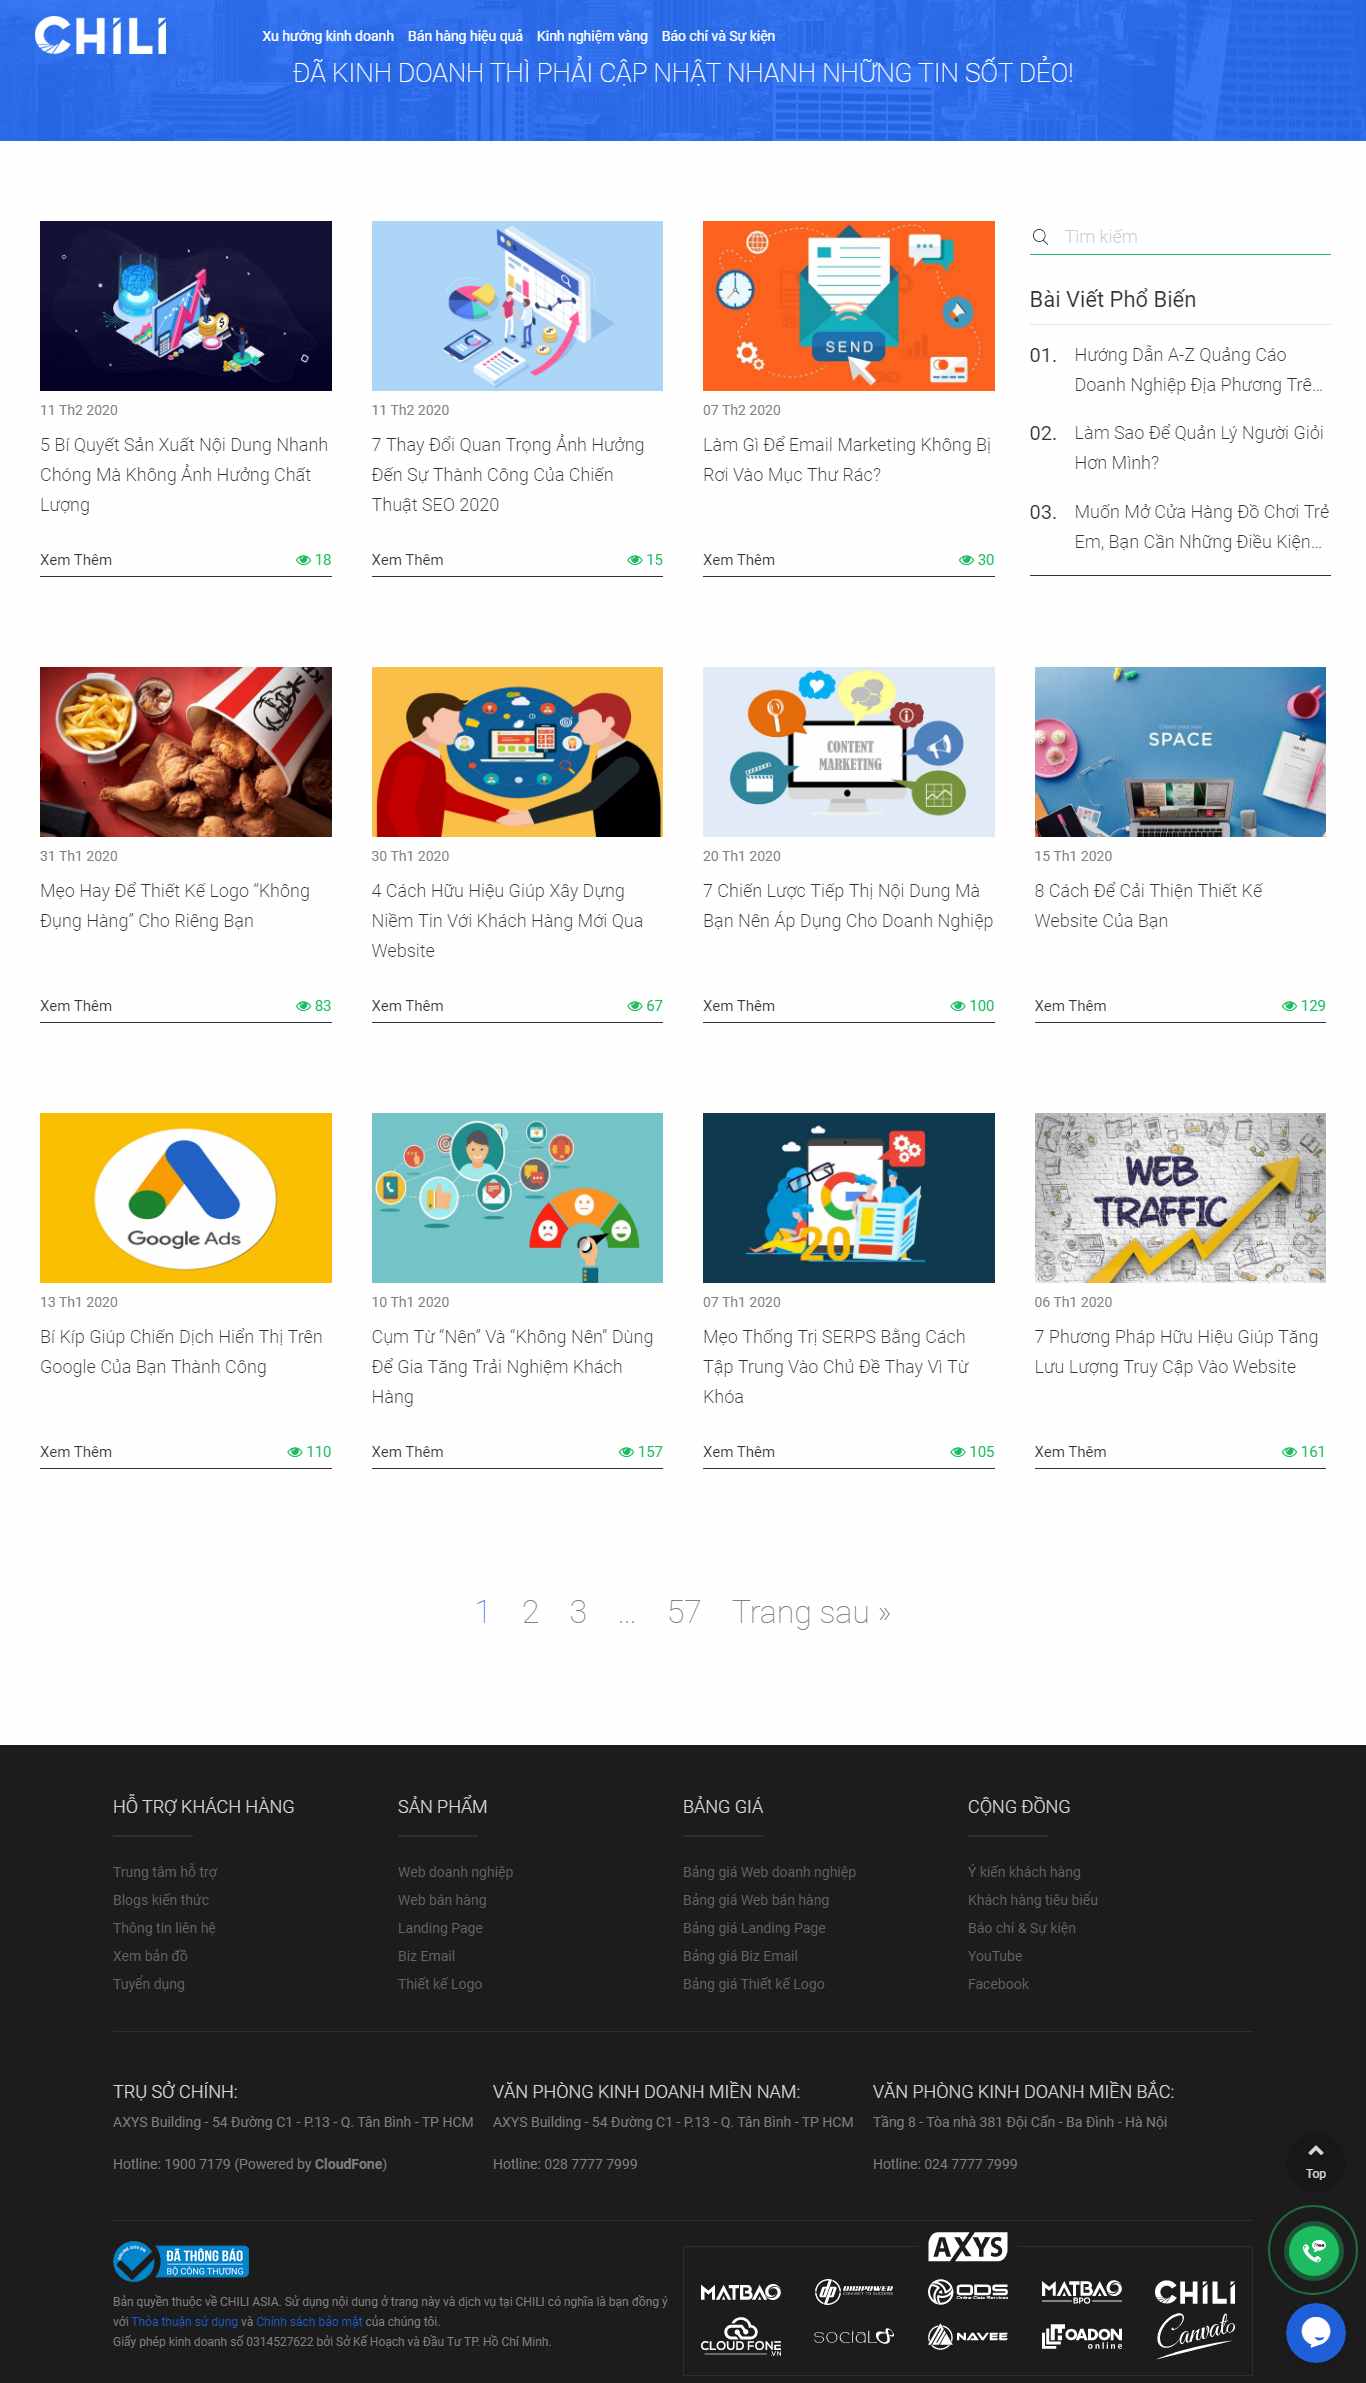This screenshot has height=2383, width=1366.
Task: Open Xu hướng kinh doanh menu
Action: pos(328,36)
